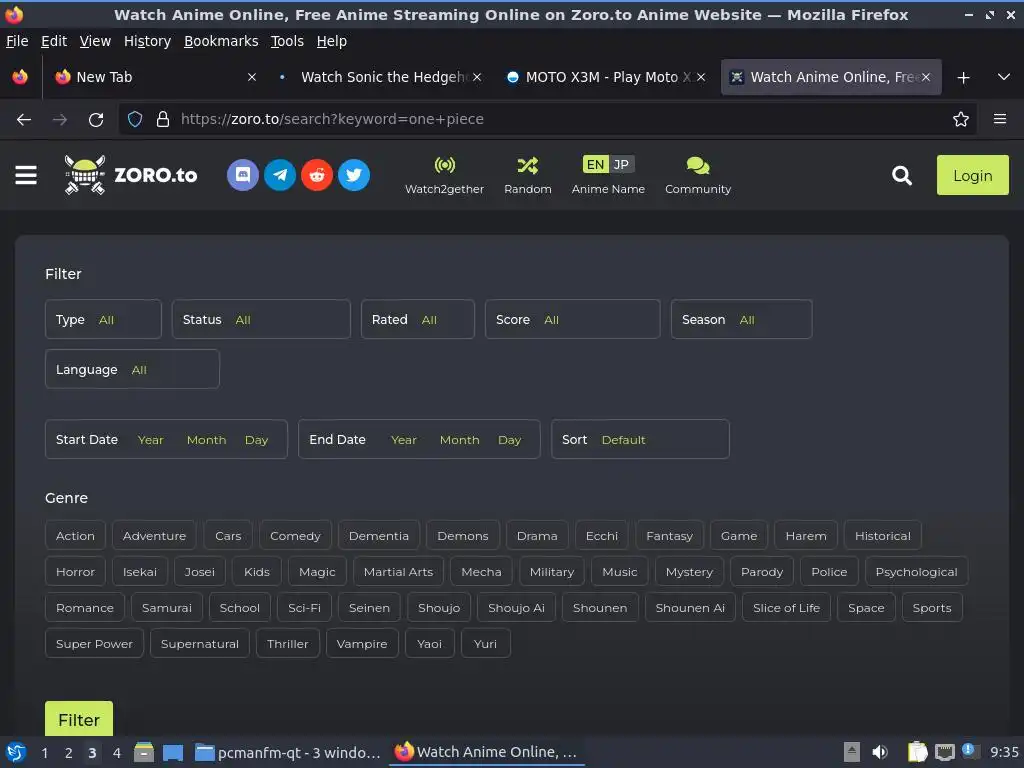The width and height of the screenshot is (1024, 768).
Task: Click the Login button
Action: (972, 175)
